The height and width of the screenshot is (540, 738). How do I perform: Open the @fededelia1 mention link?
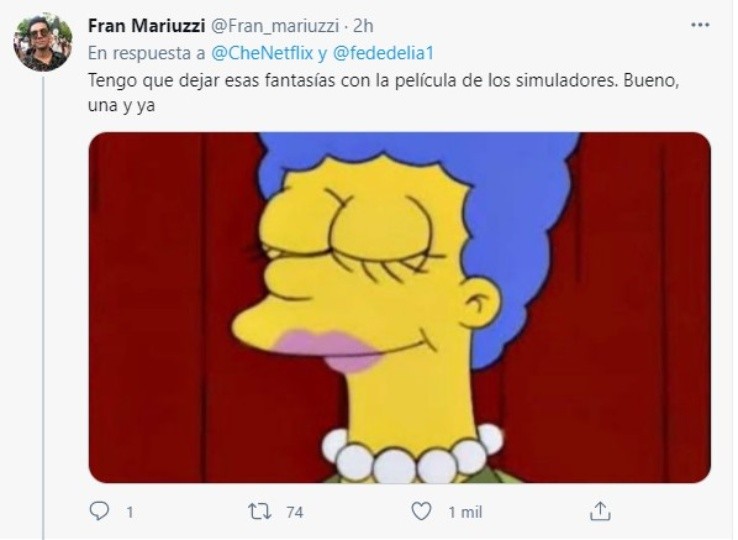click(383, 53)
